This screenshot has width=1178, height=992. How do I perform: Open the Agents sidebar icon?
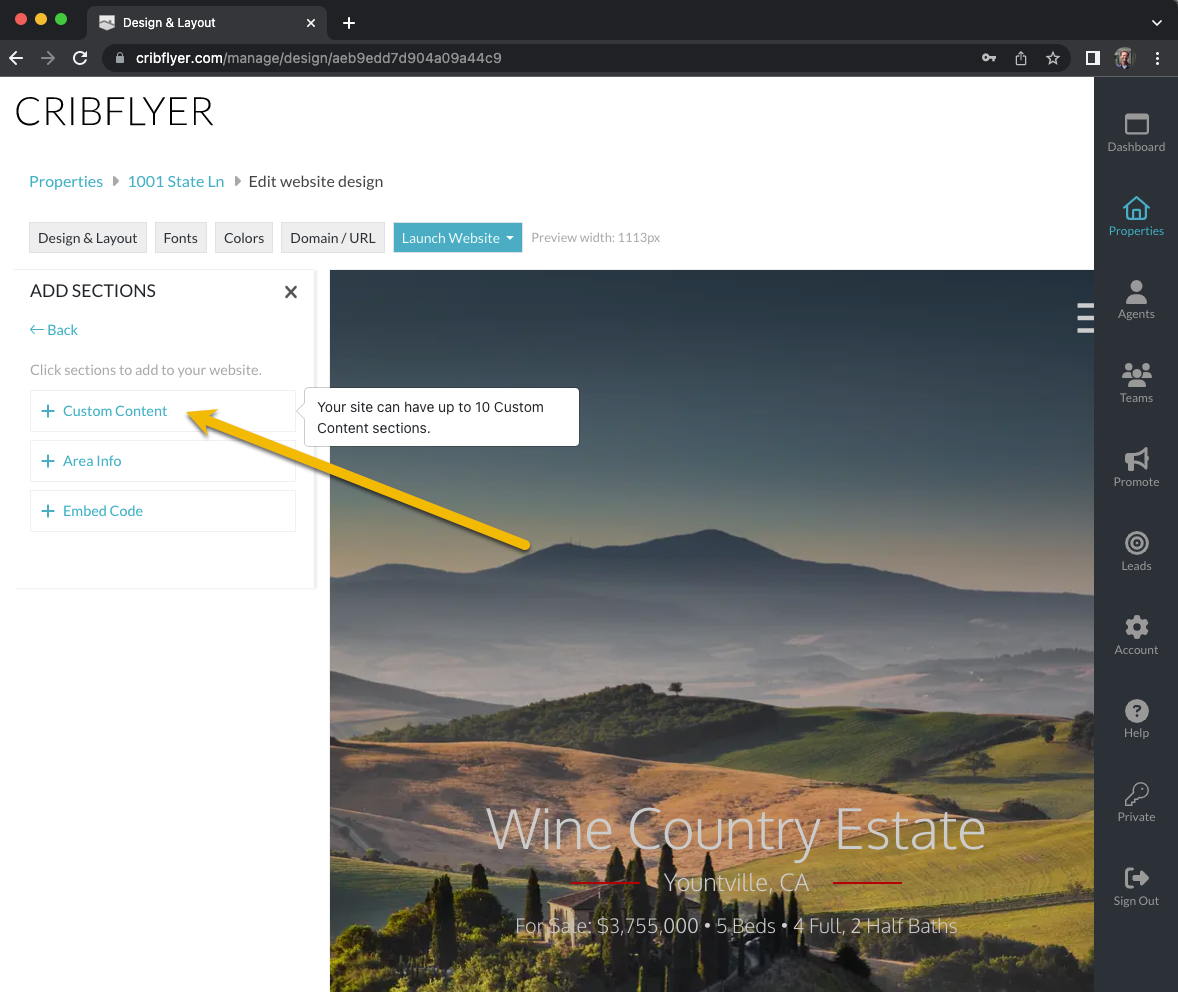click(x=1136, y=300)
